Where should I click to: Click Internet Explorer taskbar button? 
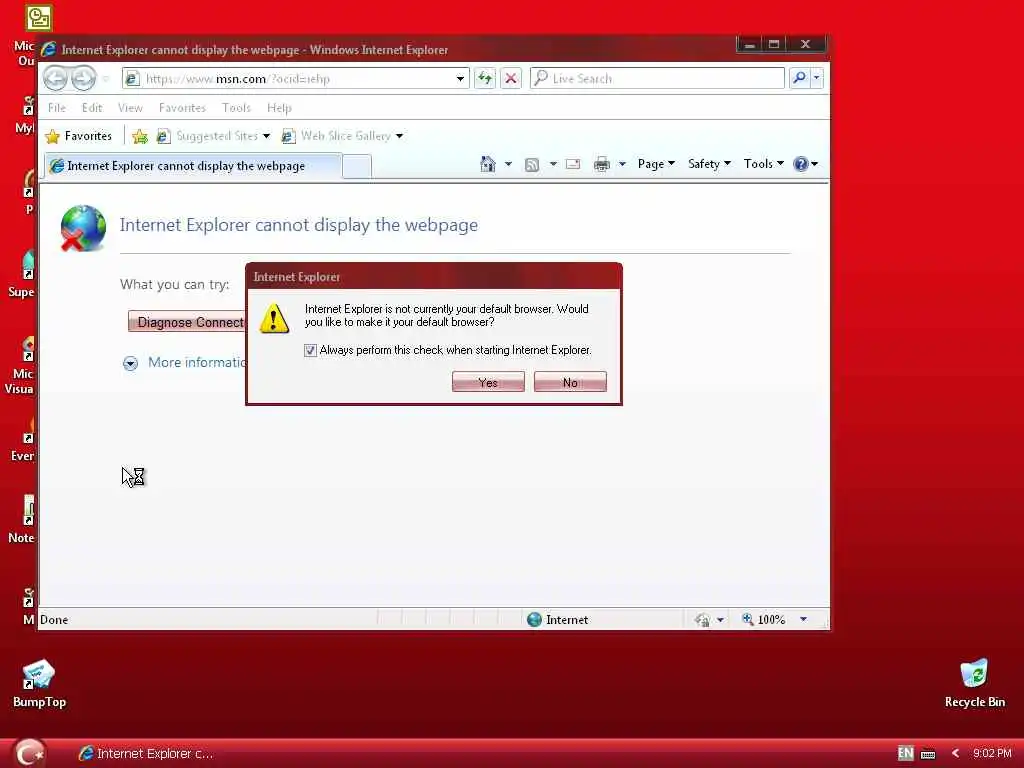tap(146, 753)
